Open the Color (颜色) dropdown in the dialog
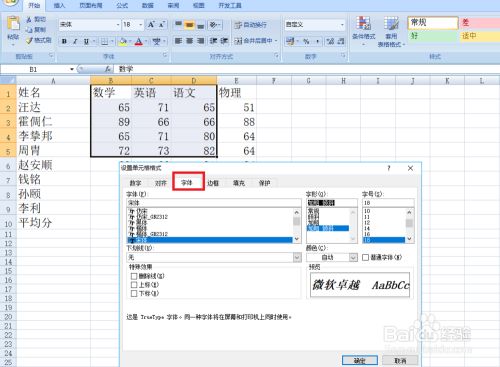The width and height of the screenshot is (500, 367). point(353,257)
